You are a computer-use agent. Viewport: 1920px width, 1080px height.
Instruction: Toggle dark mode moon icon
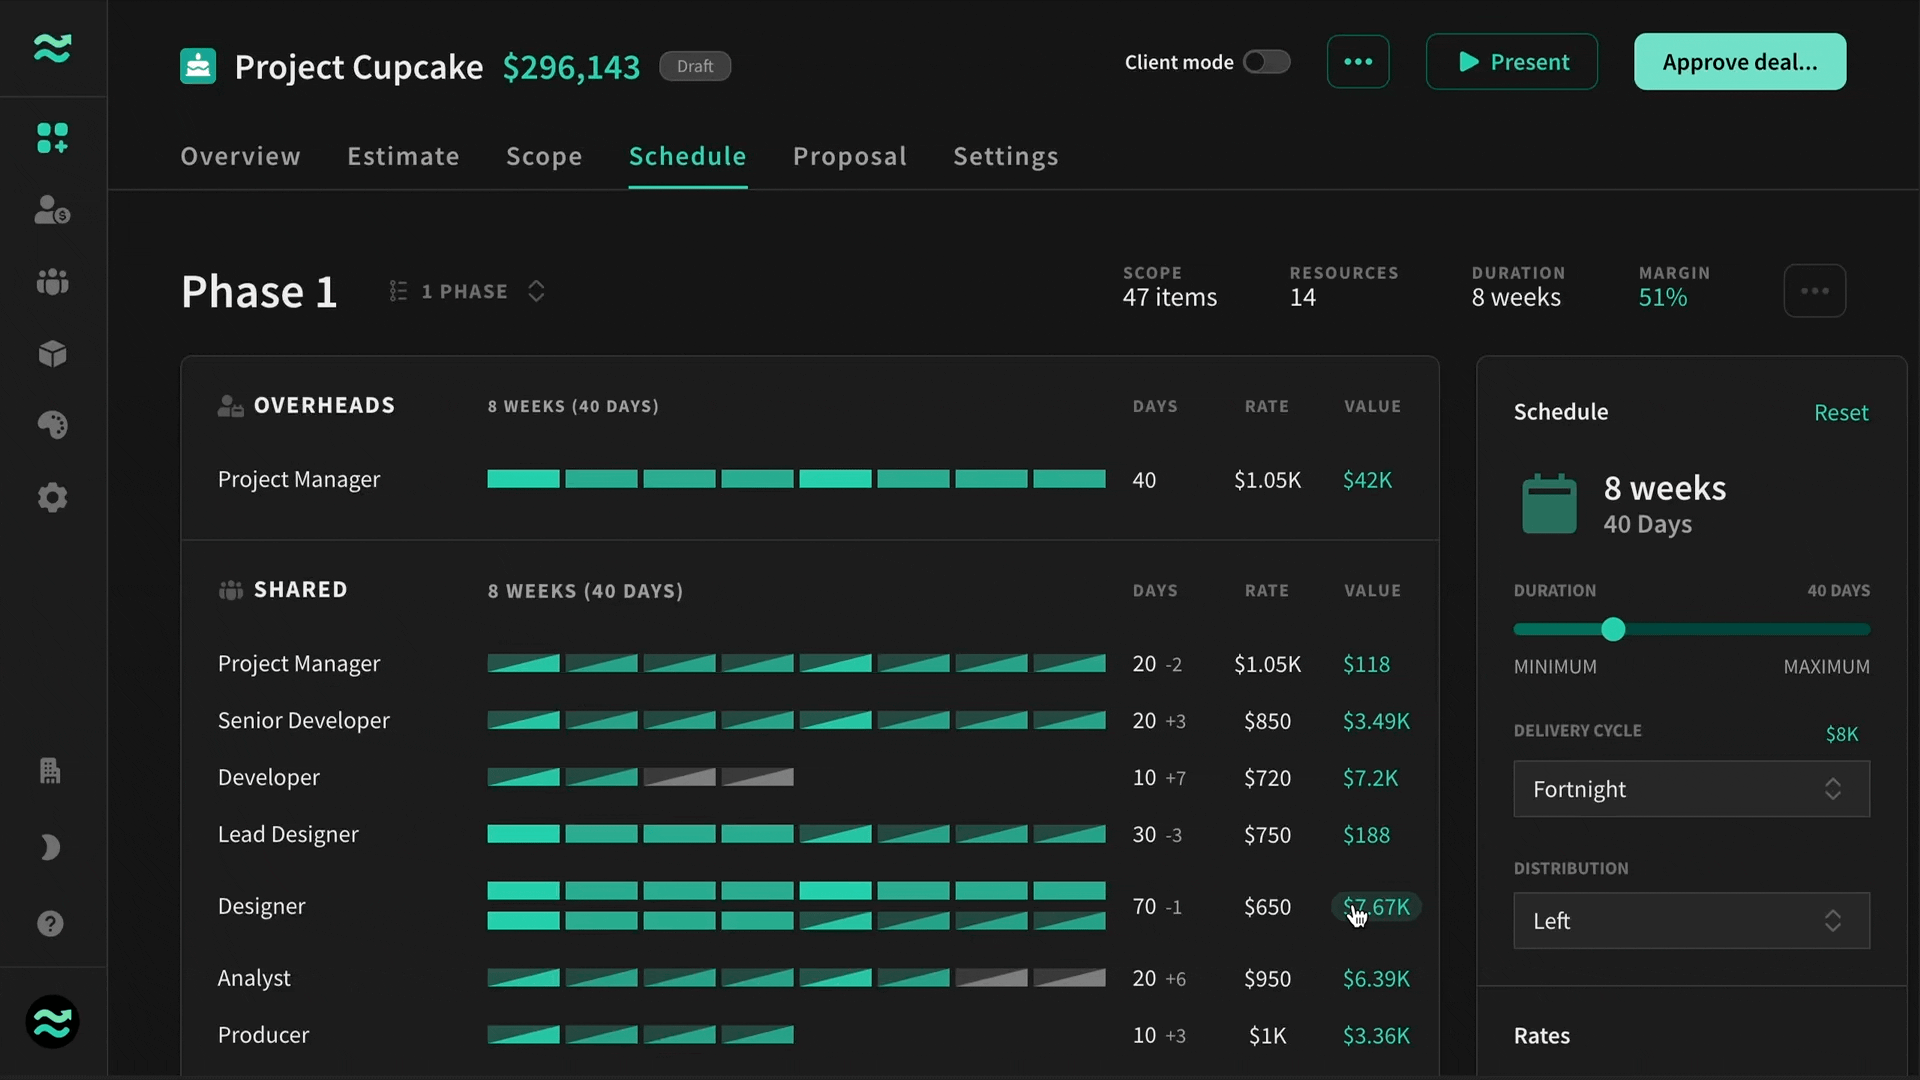(x=50, y=848)
